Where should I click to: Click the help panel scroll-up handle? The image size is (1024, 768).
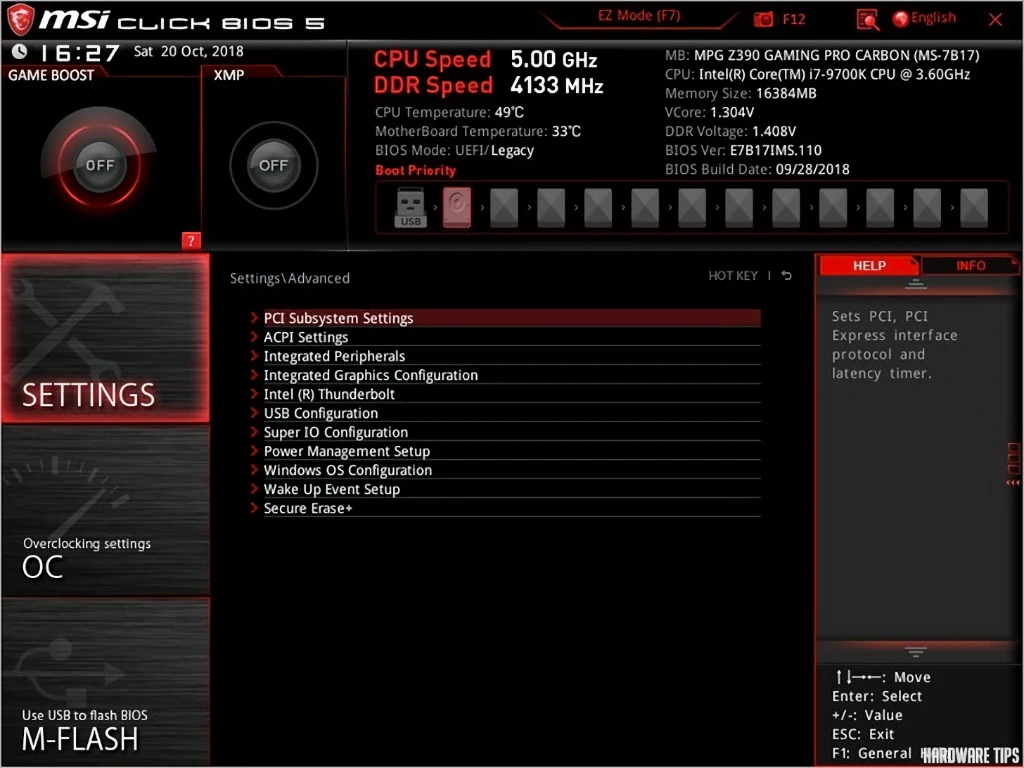click(916, 283)
